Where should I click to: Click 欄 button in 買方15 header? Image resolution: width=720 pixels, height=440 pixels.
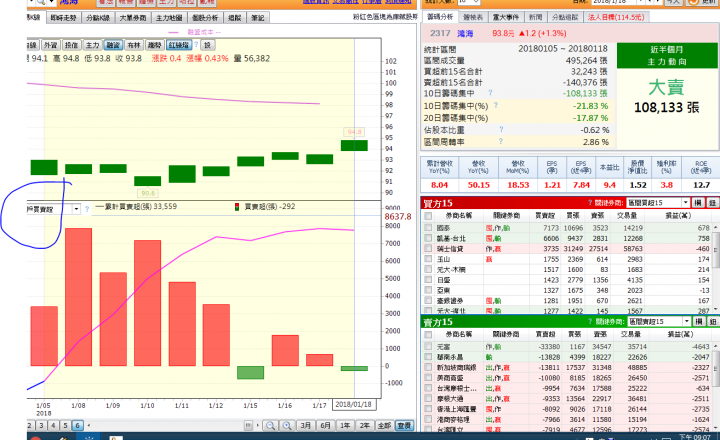click(698, 203)
